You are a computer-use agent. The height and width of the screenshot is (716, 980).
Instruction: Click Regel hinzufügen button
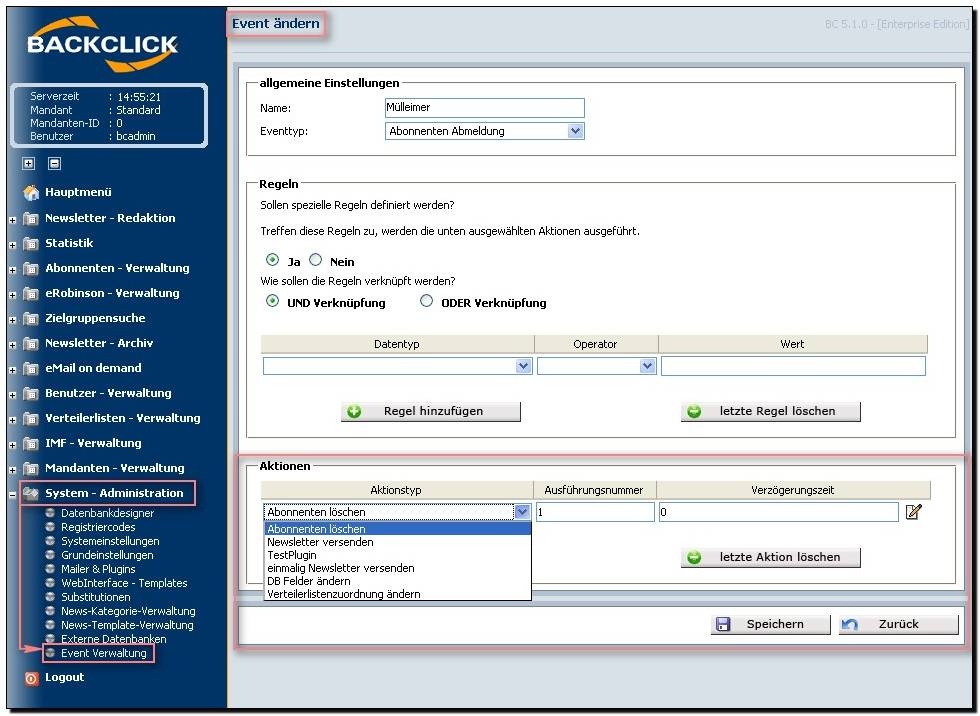(431, 412)
